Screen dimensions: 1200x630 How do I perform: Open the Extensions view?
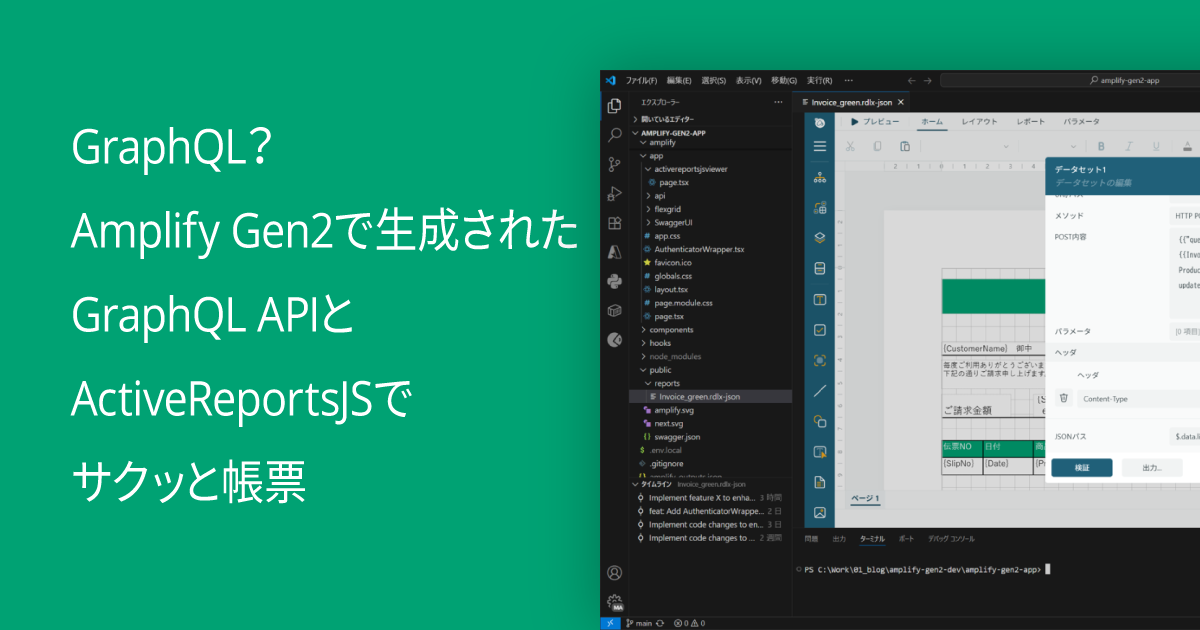click(x=615, y=223)
